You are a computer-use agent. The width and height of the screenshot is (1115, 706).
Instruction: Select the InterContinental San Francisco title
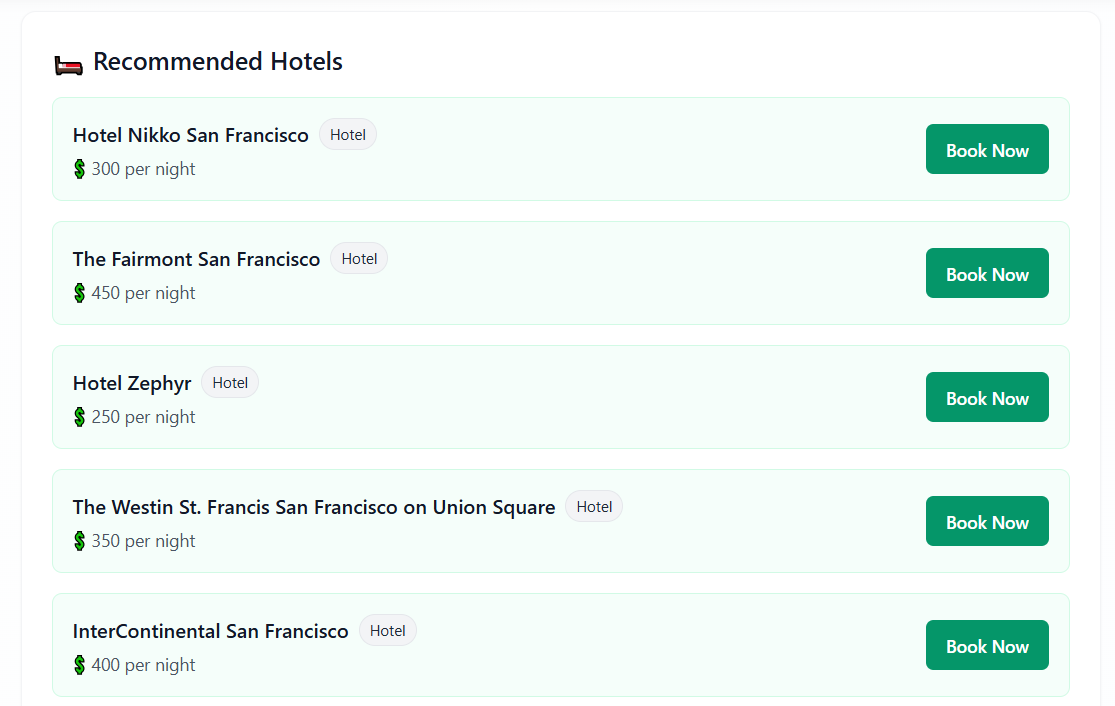210,631
